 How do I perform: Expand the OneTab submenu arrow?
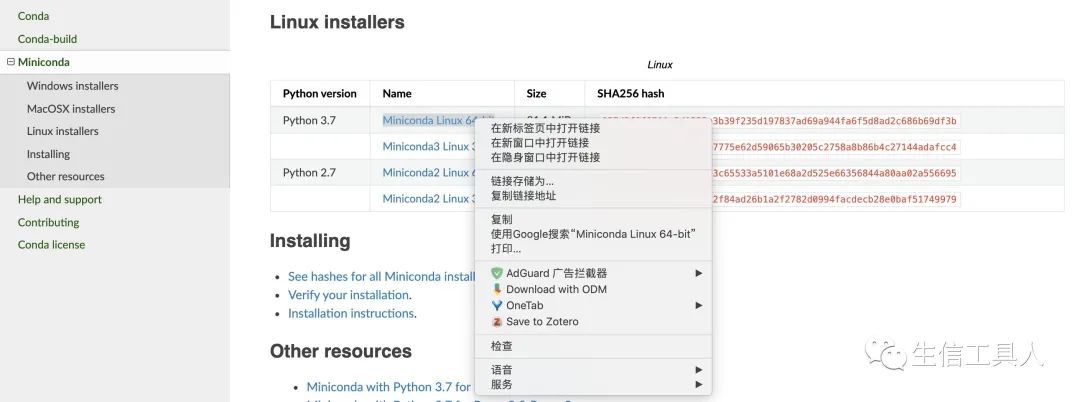click(x=698, y=306)
